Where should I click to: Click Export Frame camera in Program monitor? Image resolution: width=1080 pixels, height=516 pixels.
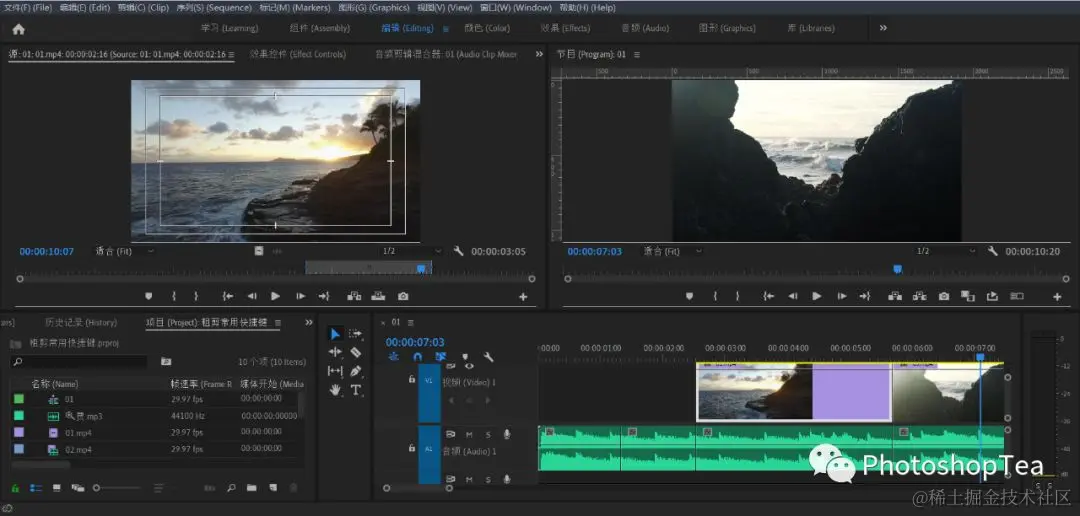pyautogui.click(x=944, y=296)
